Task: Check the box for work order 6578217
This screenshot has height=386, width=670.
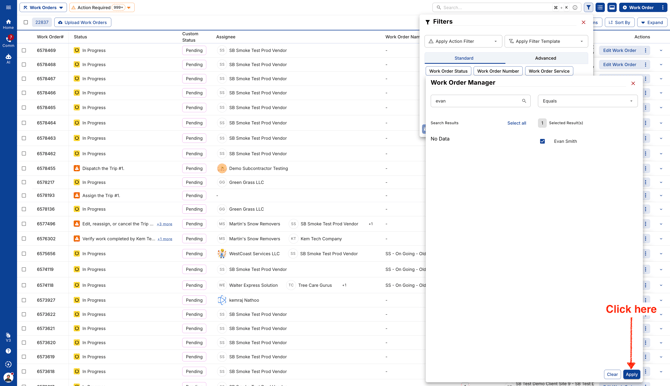Action: 24,182
